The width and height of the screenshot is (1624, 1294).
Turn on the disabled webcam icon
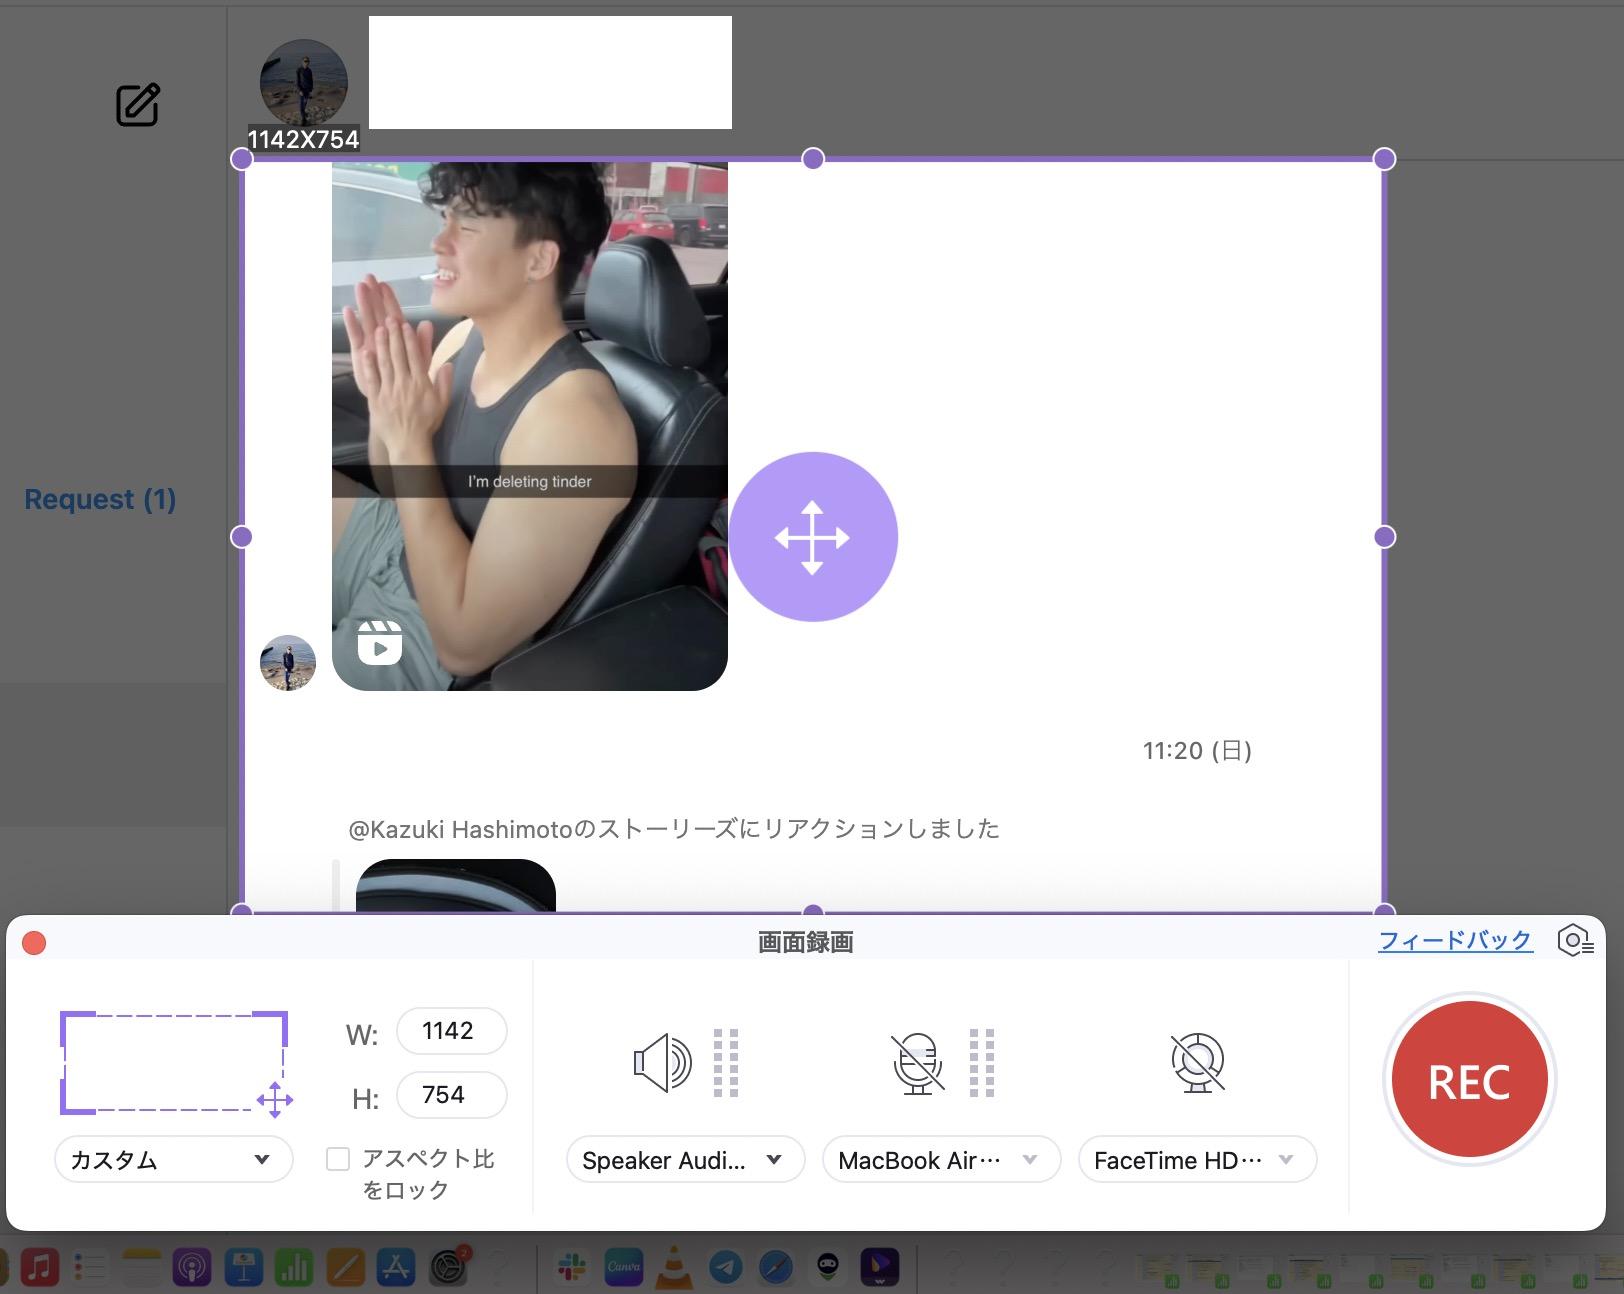1197,1062
